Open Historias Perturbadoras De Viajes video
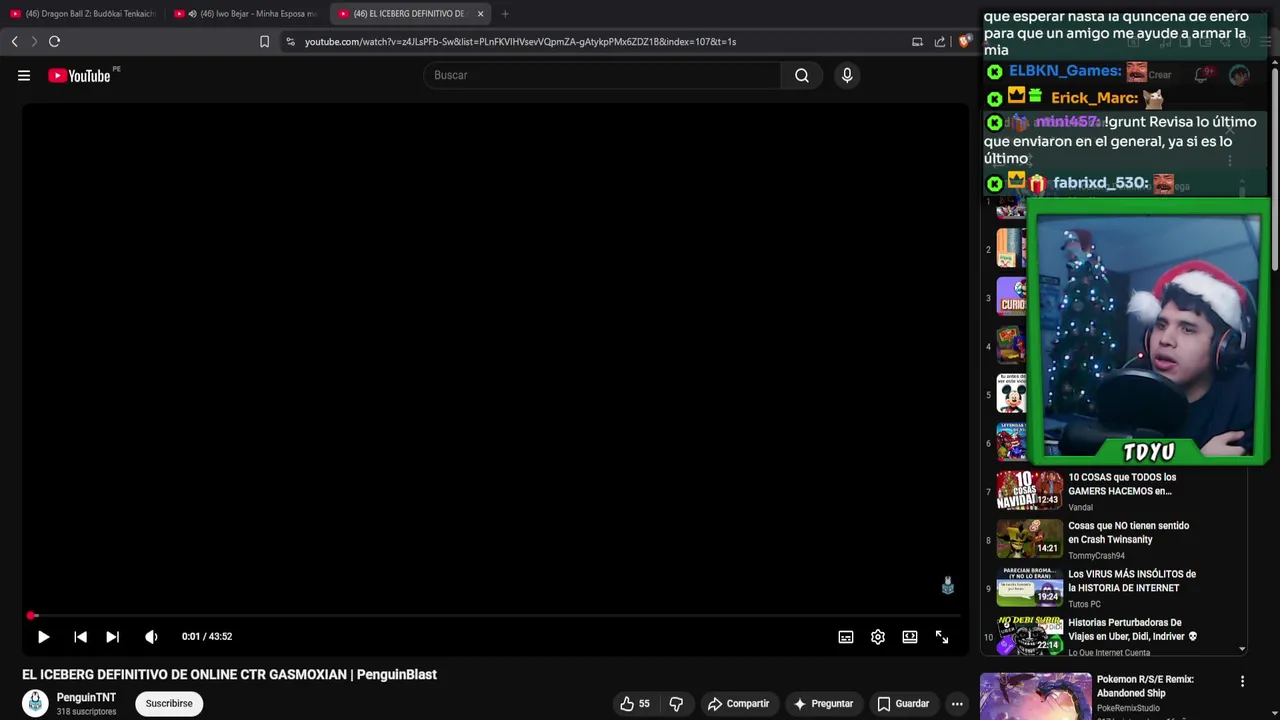Viewport: 1280px width, 720px height. [x=1133, y=630]
